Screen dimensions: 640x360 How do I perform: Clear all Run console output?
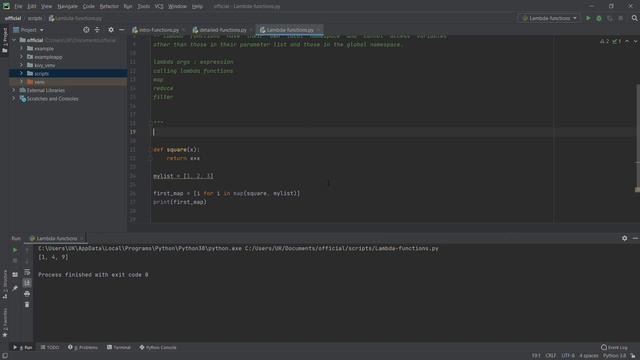27,304
